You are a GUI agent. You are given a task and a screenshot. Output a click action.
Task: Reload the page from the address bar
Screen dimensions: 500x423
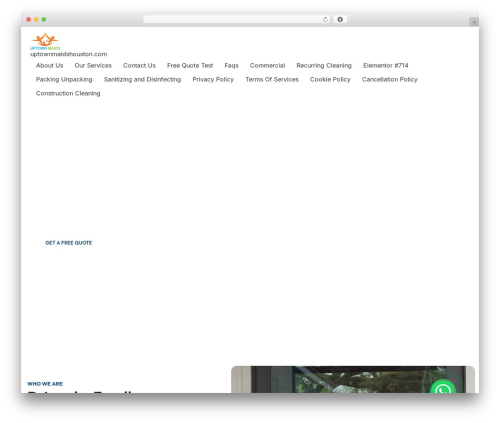click(x=325, y=20)
